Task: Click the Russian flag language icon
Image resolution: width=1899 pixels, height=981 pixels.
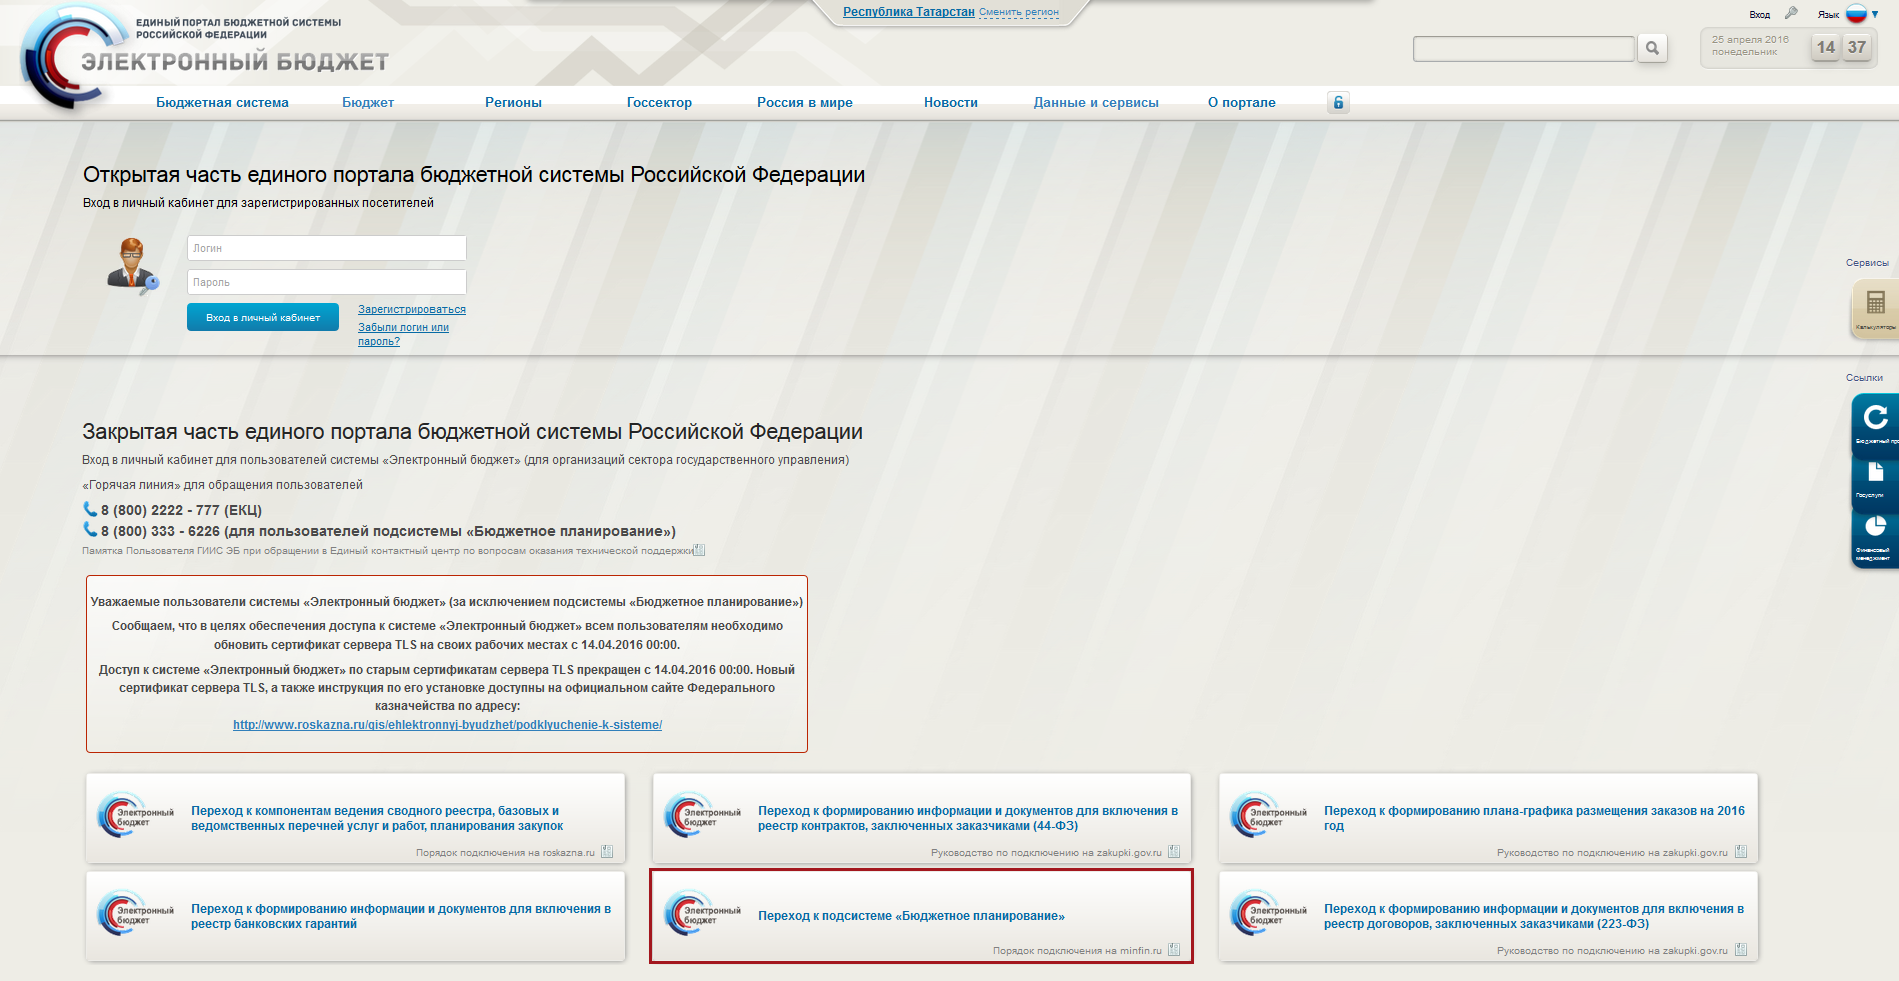Action: 1856,14
